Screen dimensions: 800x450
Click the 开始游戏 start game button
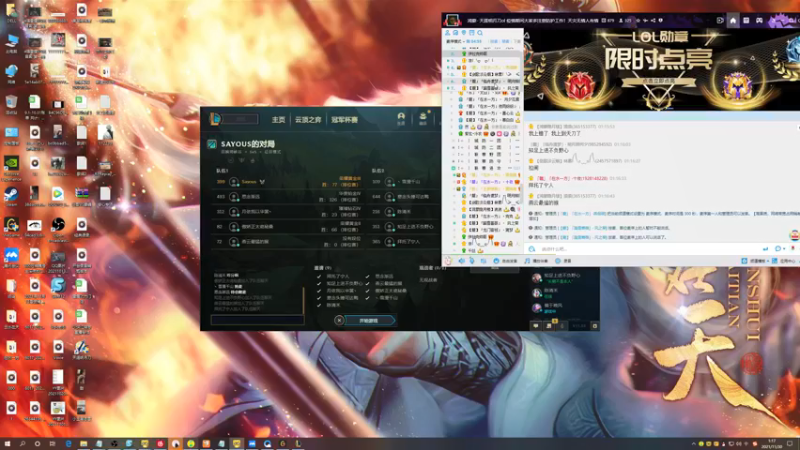(369, 320)
